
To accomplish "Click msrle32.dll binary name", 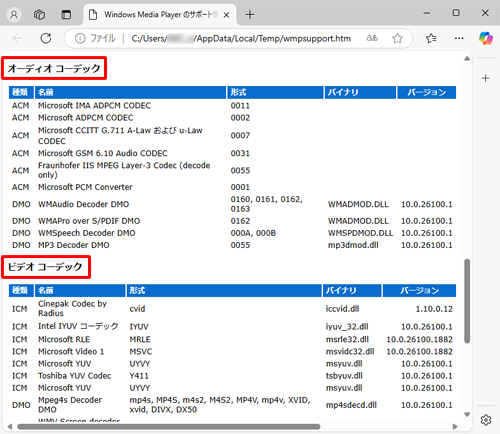I will (347, 339).
